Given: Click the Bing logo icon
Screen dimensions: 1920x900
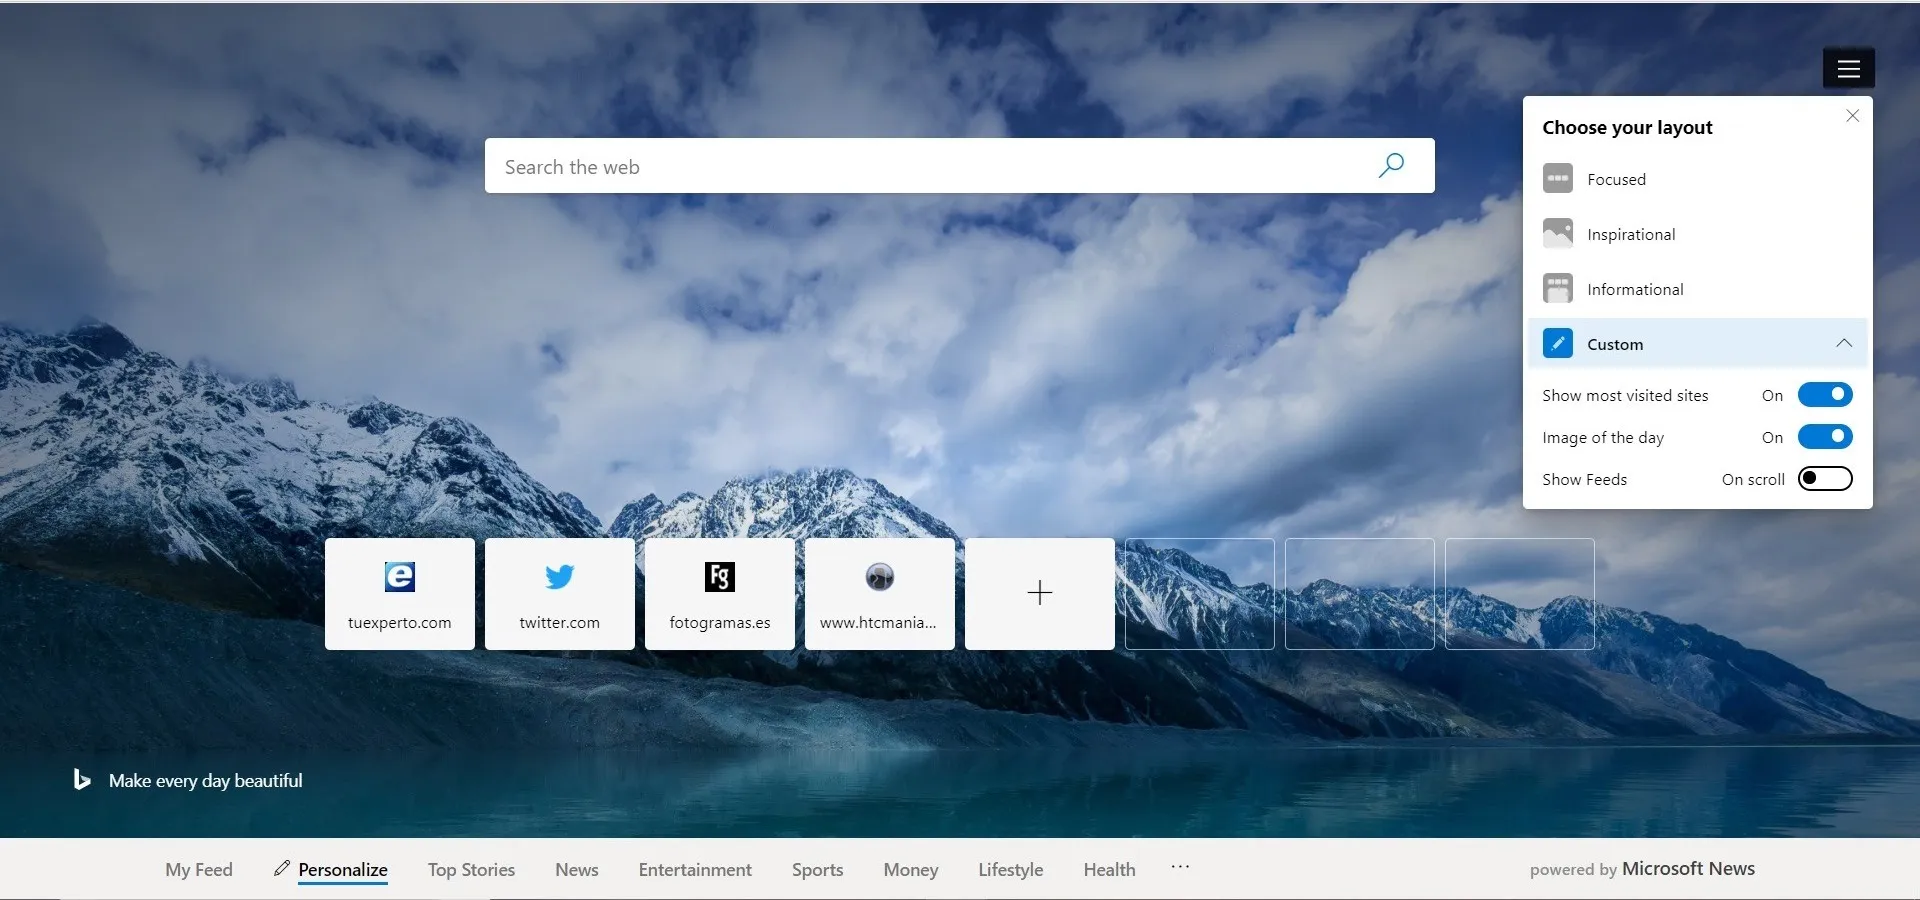Looking at the screenshot, I should pos(82,780).
